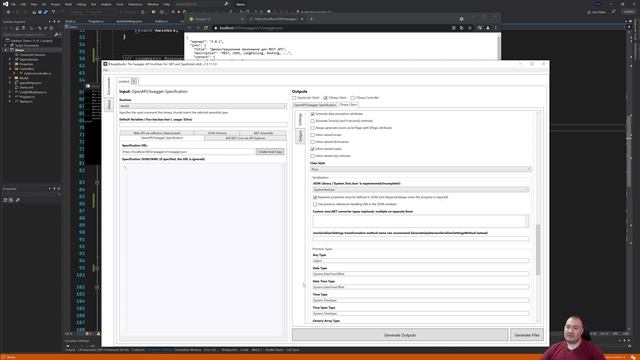Click the Live Share icon in Visual Studio

click(589, 12)
